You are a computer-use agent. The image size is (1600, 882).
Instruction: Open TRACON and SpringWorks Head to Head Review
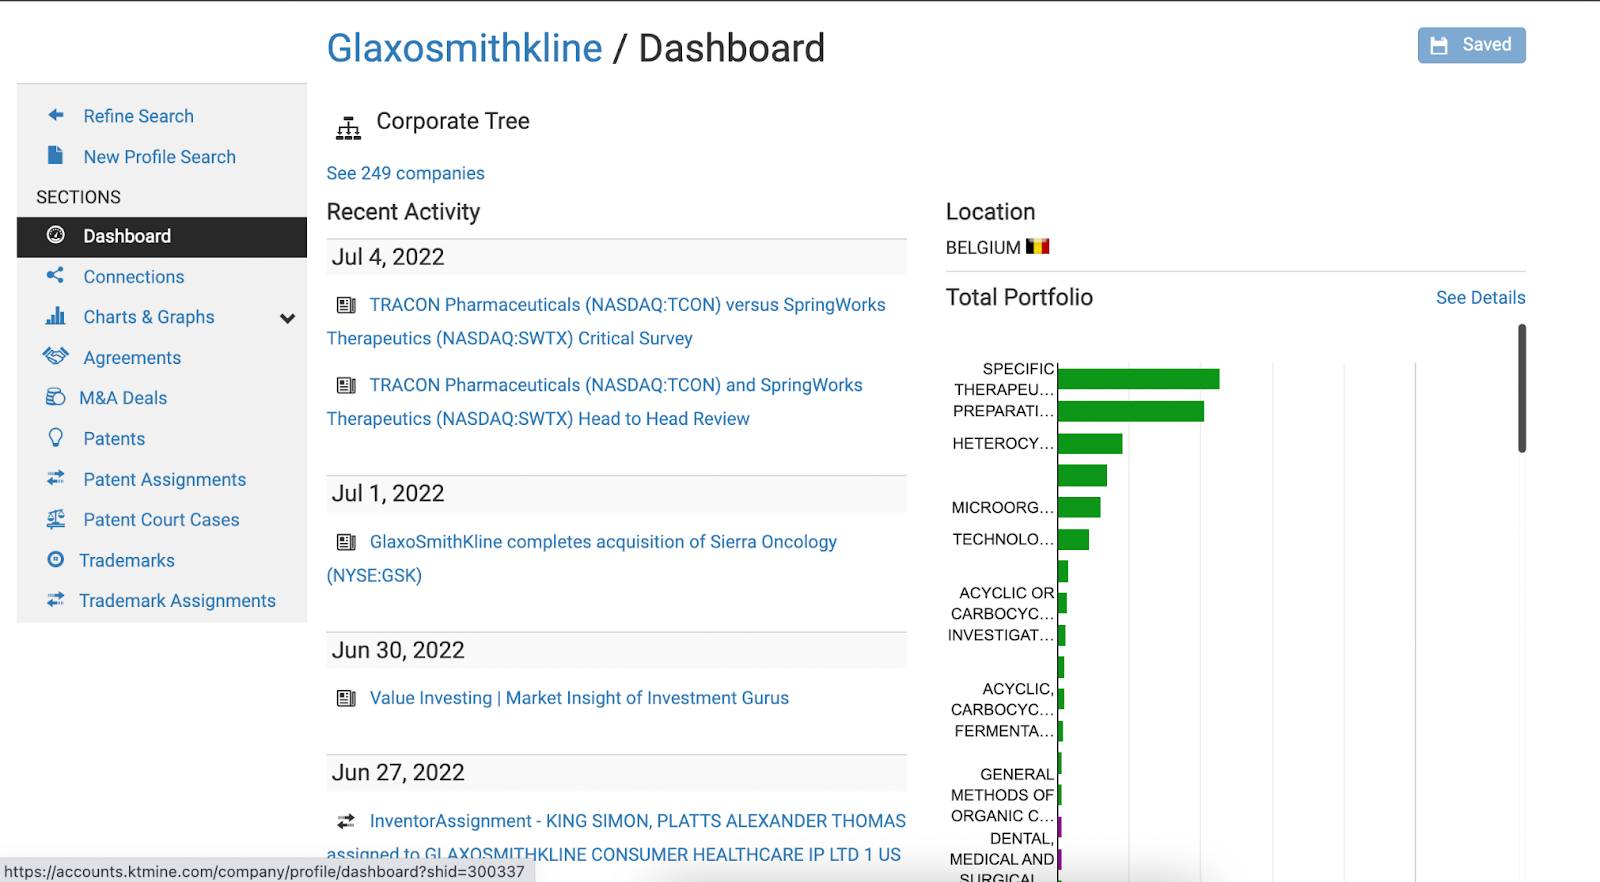(595, 402)
